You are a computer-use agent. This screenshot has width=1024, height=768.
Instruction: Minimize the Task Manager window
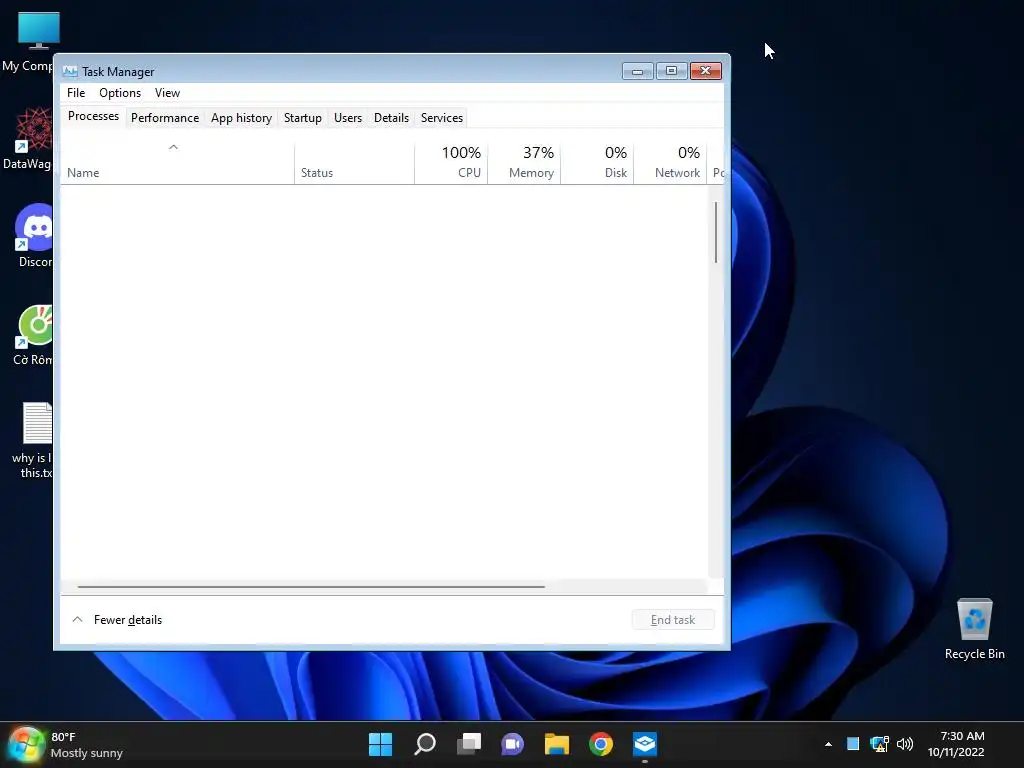(x=637, y=71)
